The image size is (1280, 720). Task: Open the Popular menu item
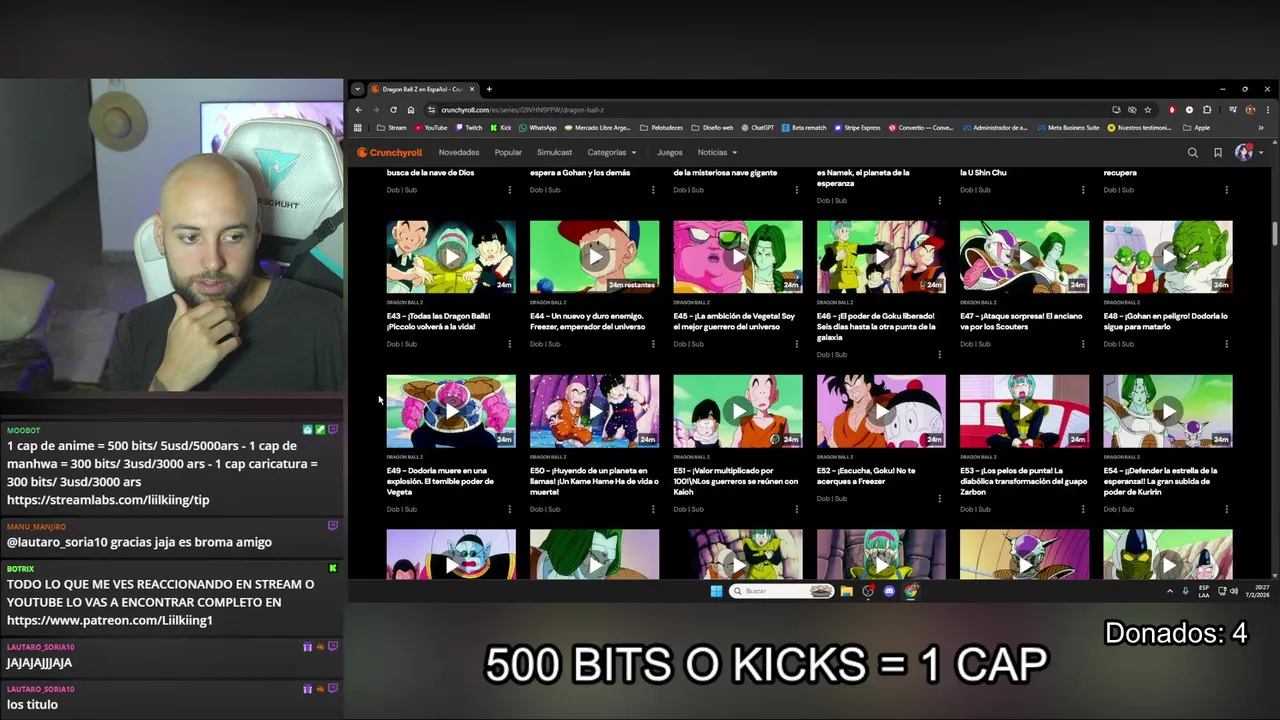(508, 153)
